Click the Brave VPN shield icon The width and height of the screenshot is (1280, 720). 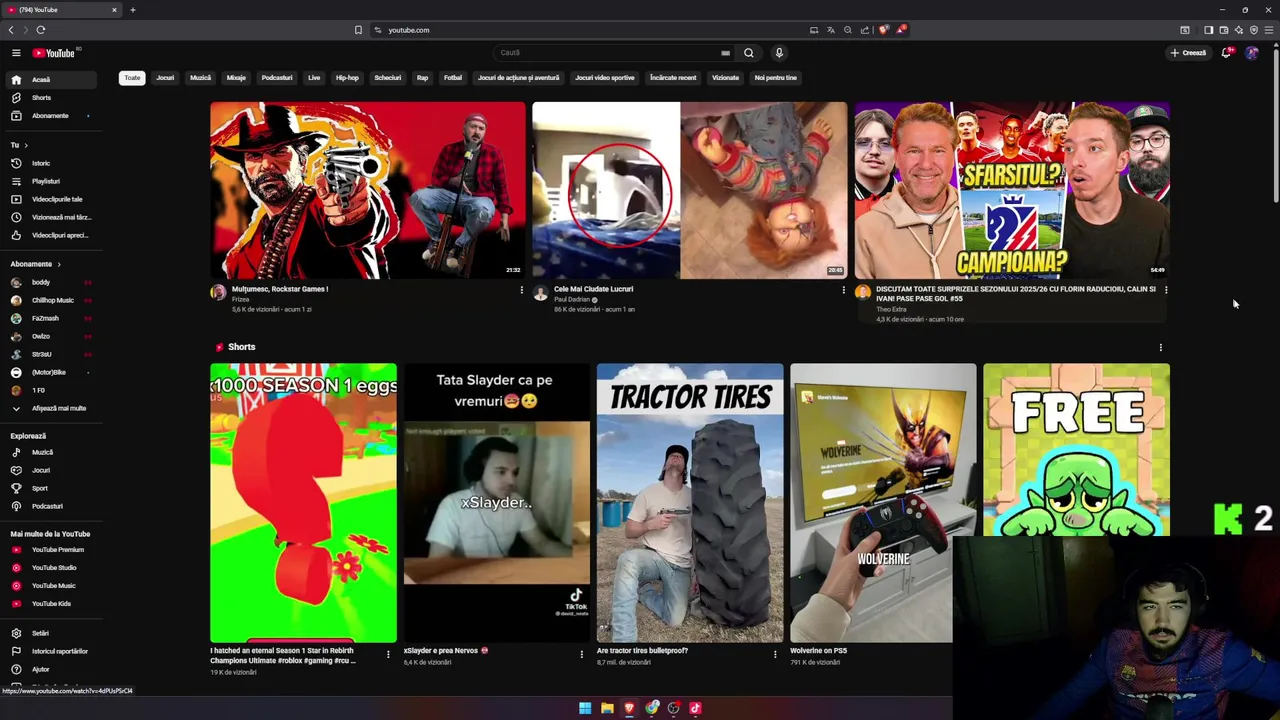click(x=1254, y=30)
